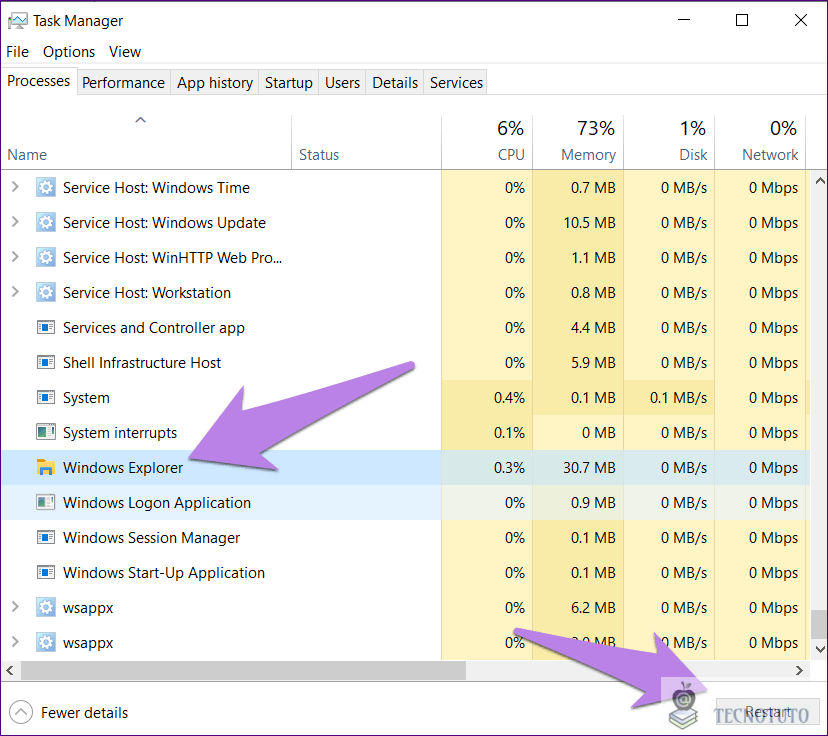Click the 6.2 MB memory value
This screenshot has width=828, height=736.
593,608
